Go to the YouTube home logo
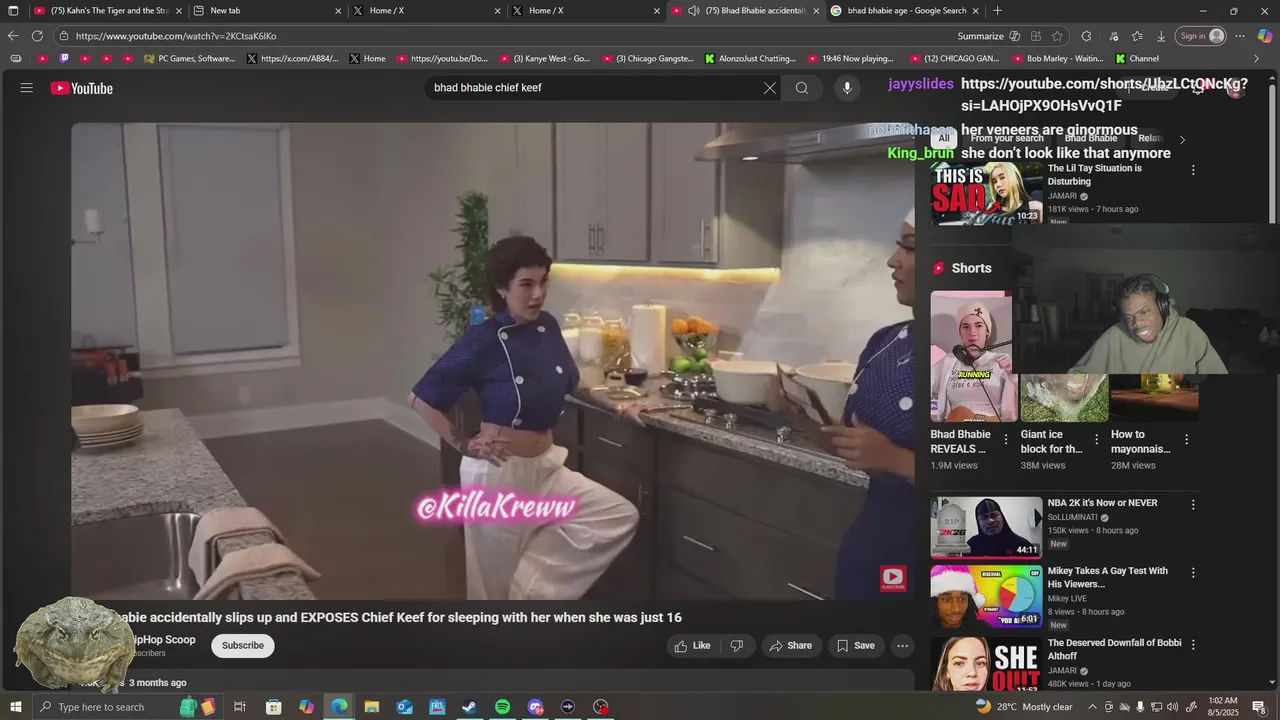Screen dimensions: 1280x720 (x=82, y=88)
